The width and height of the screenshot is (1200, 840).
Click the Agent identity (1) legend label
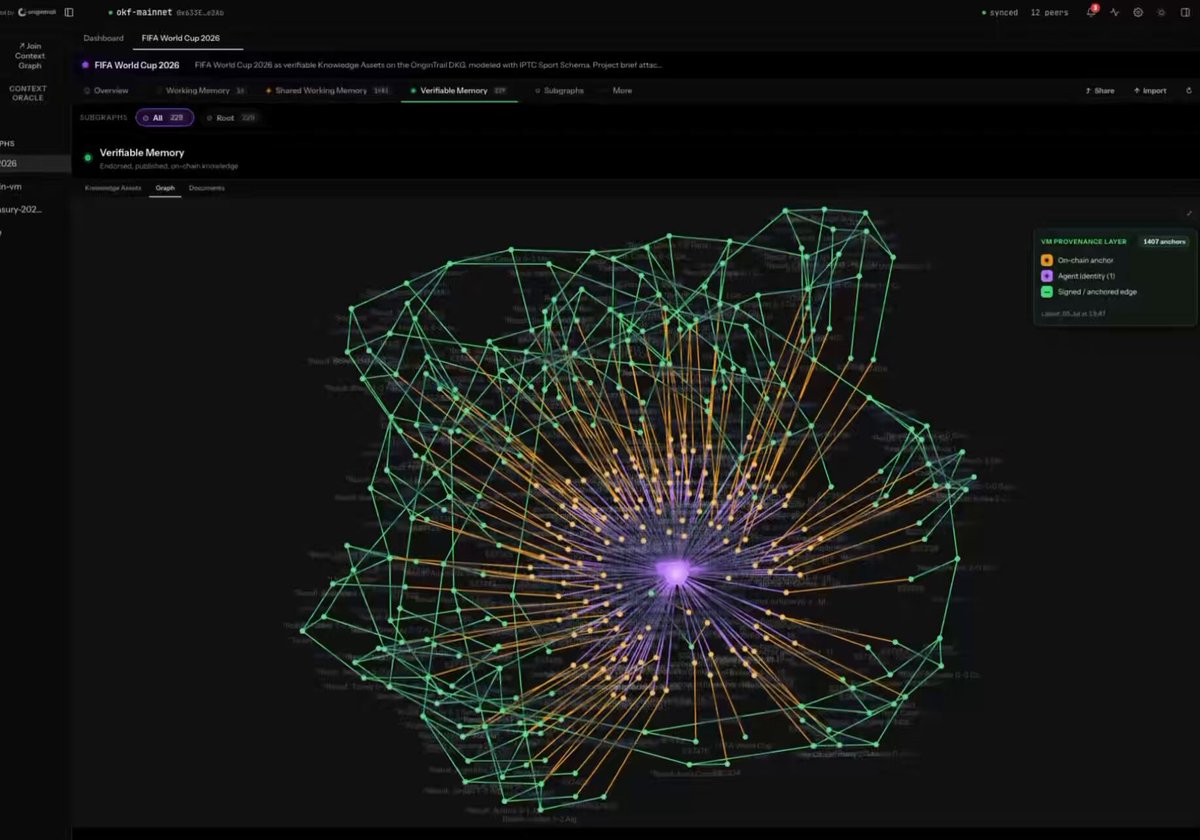1086,276
